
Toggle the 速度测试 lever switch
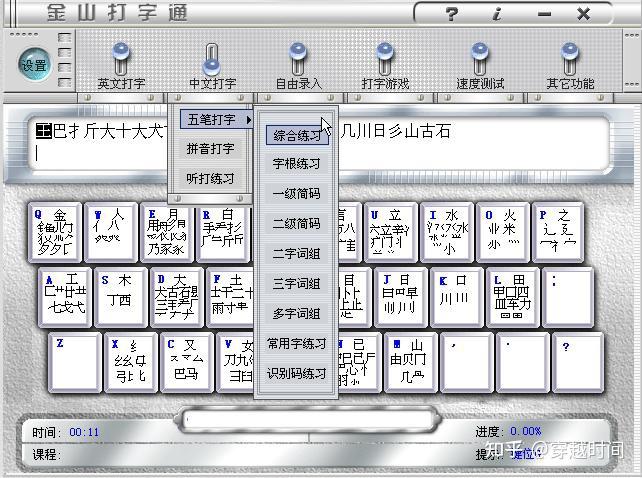[479, 59]
